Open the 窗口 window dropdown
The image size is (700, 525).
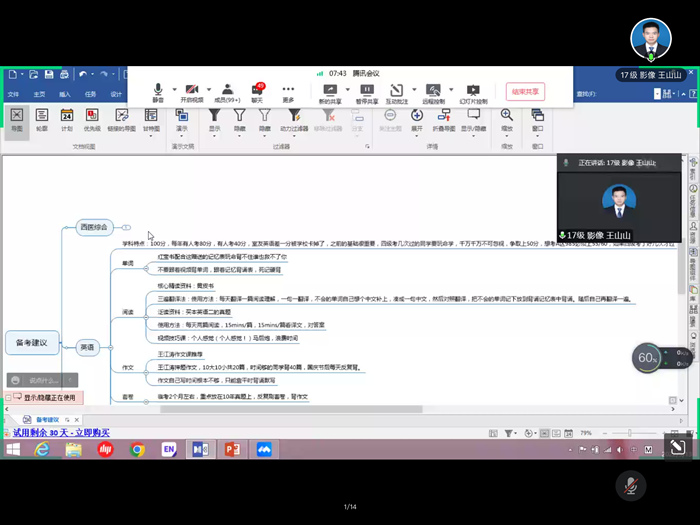(x=538, y=120)
